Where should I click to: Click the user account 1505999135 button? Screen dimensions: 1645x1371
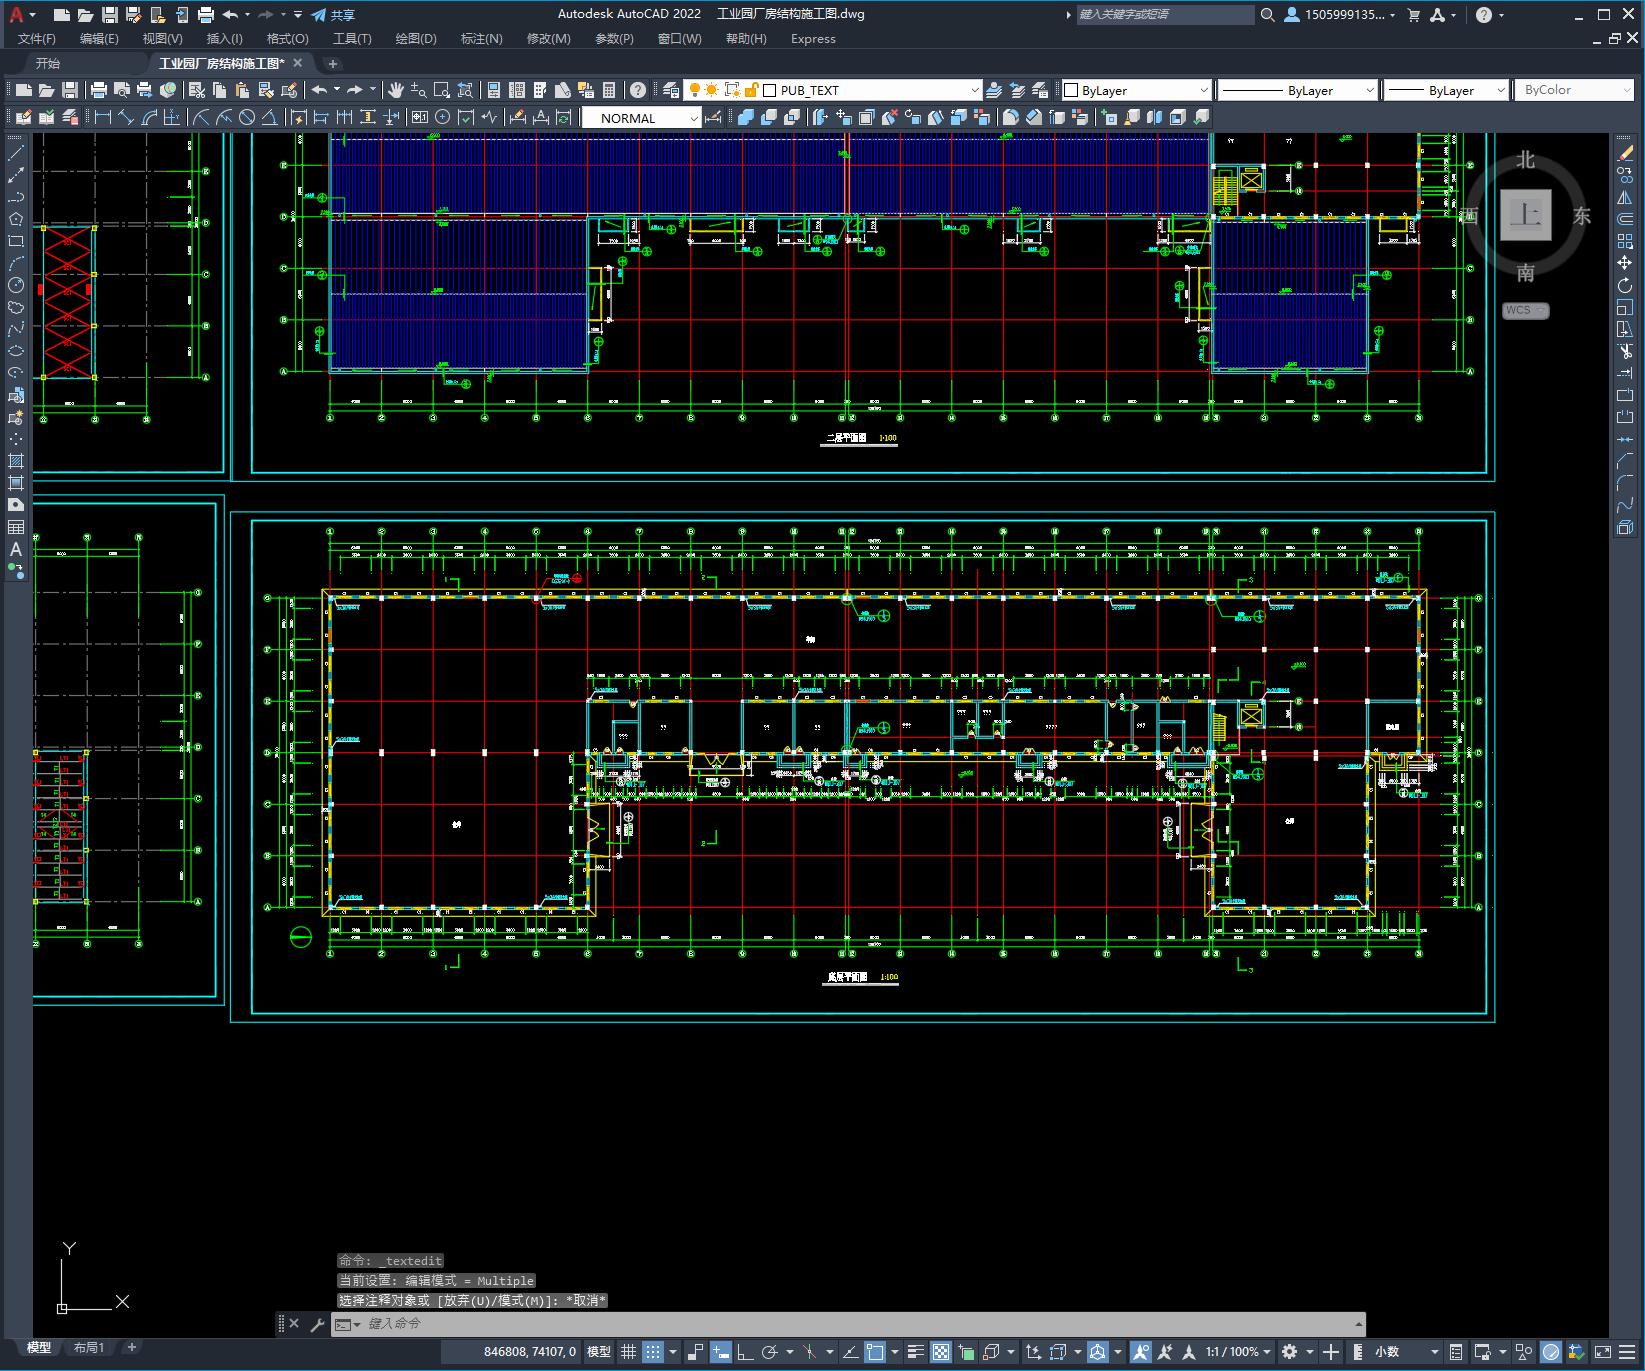point(1340,15)
